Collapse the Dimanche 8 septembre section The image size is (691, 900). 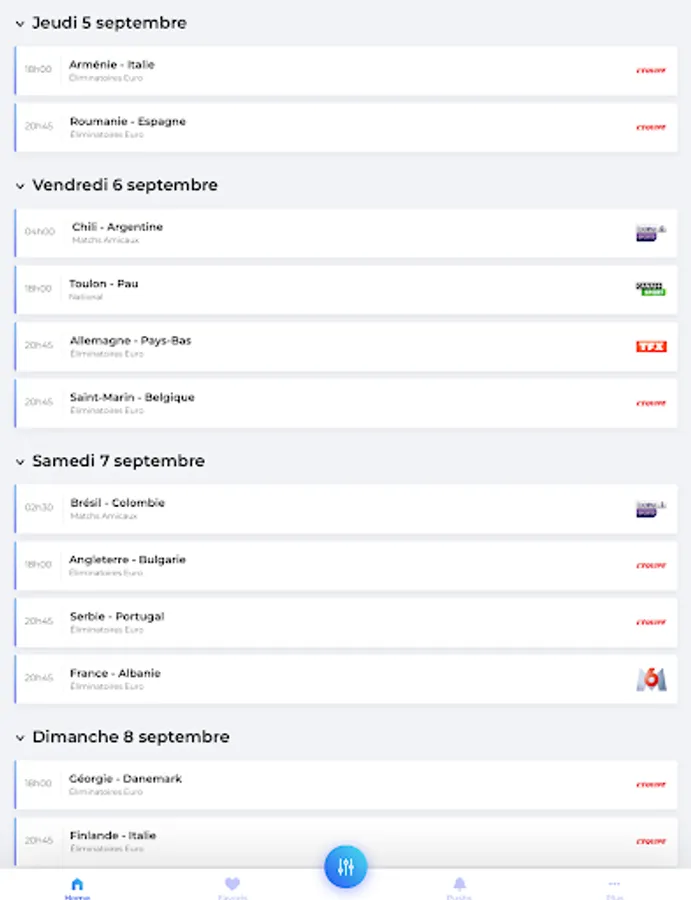point(20,738)
